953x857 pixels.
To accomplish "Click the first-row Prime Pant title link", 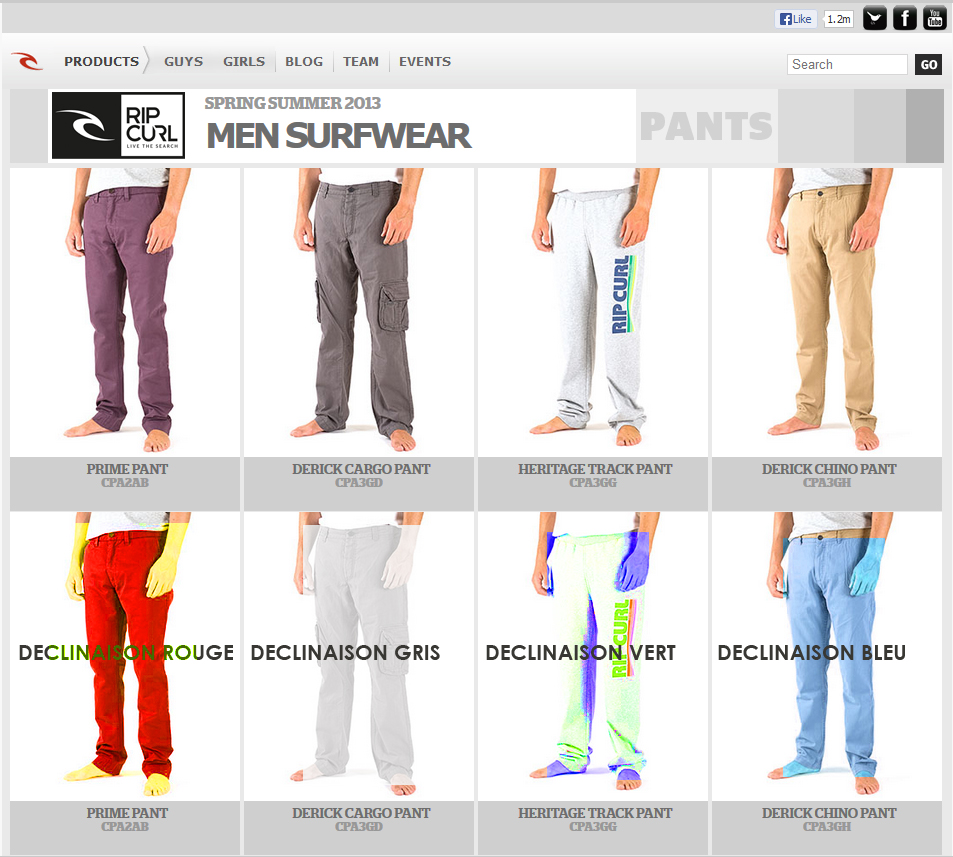I will tap(127, 469).
